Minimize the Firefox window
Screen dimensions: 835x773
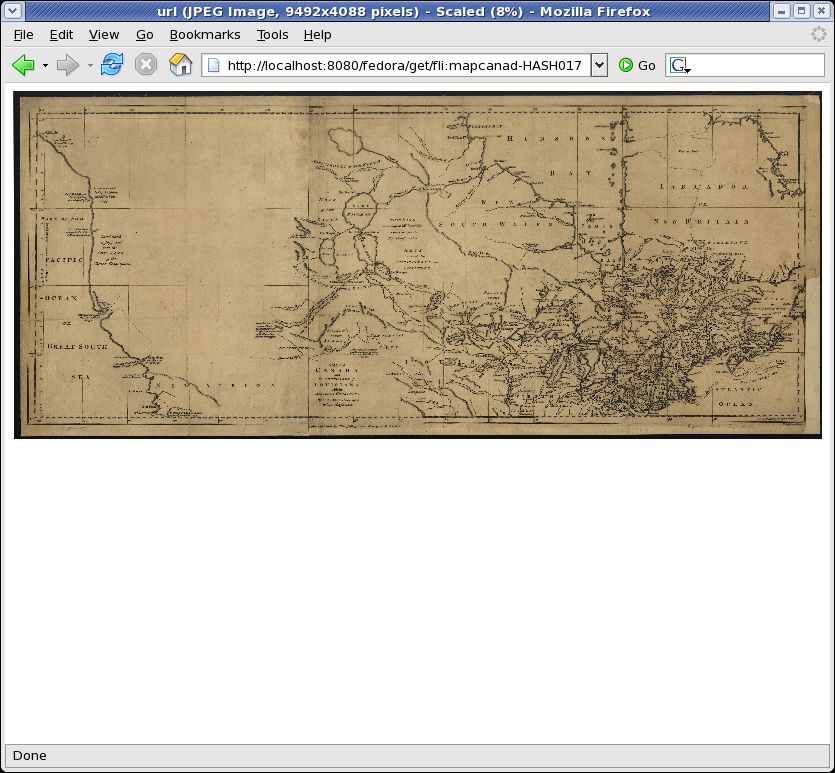point(781,11)
